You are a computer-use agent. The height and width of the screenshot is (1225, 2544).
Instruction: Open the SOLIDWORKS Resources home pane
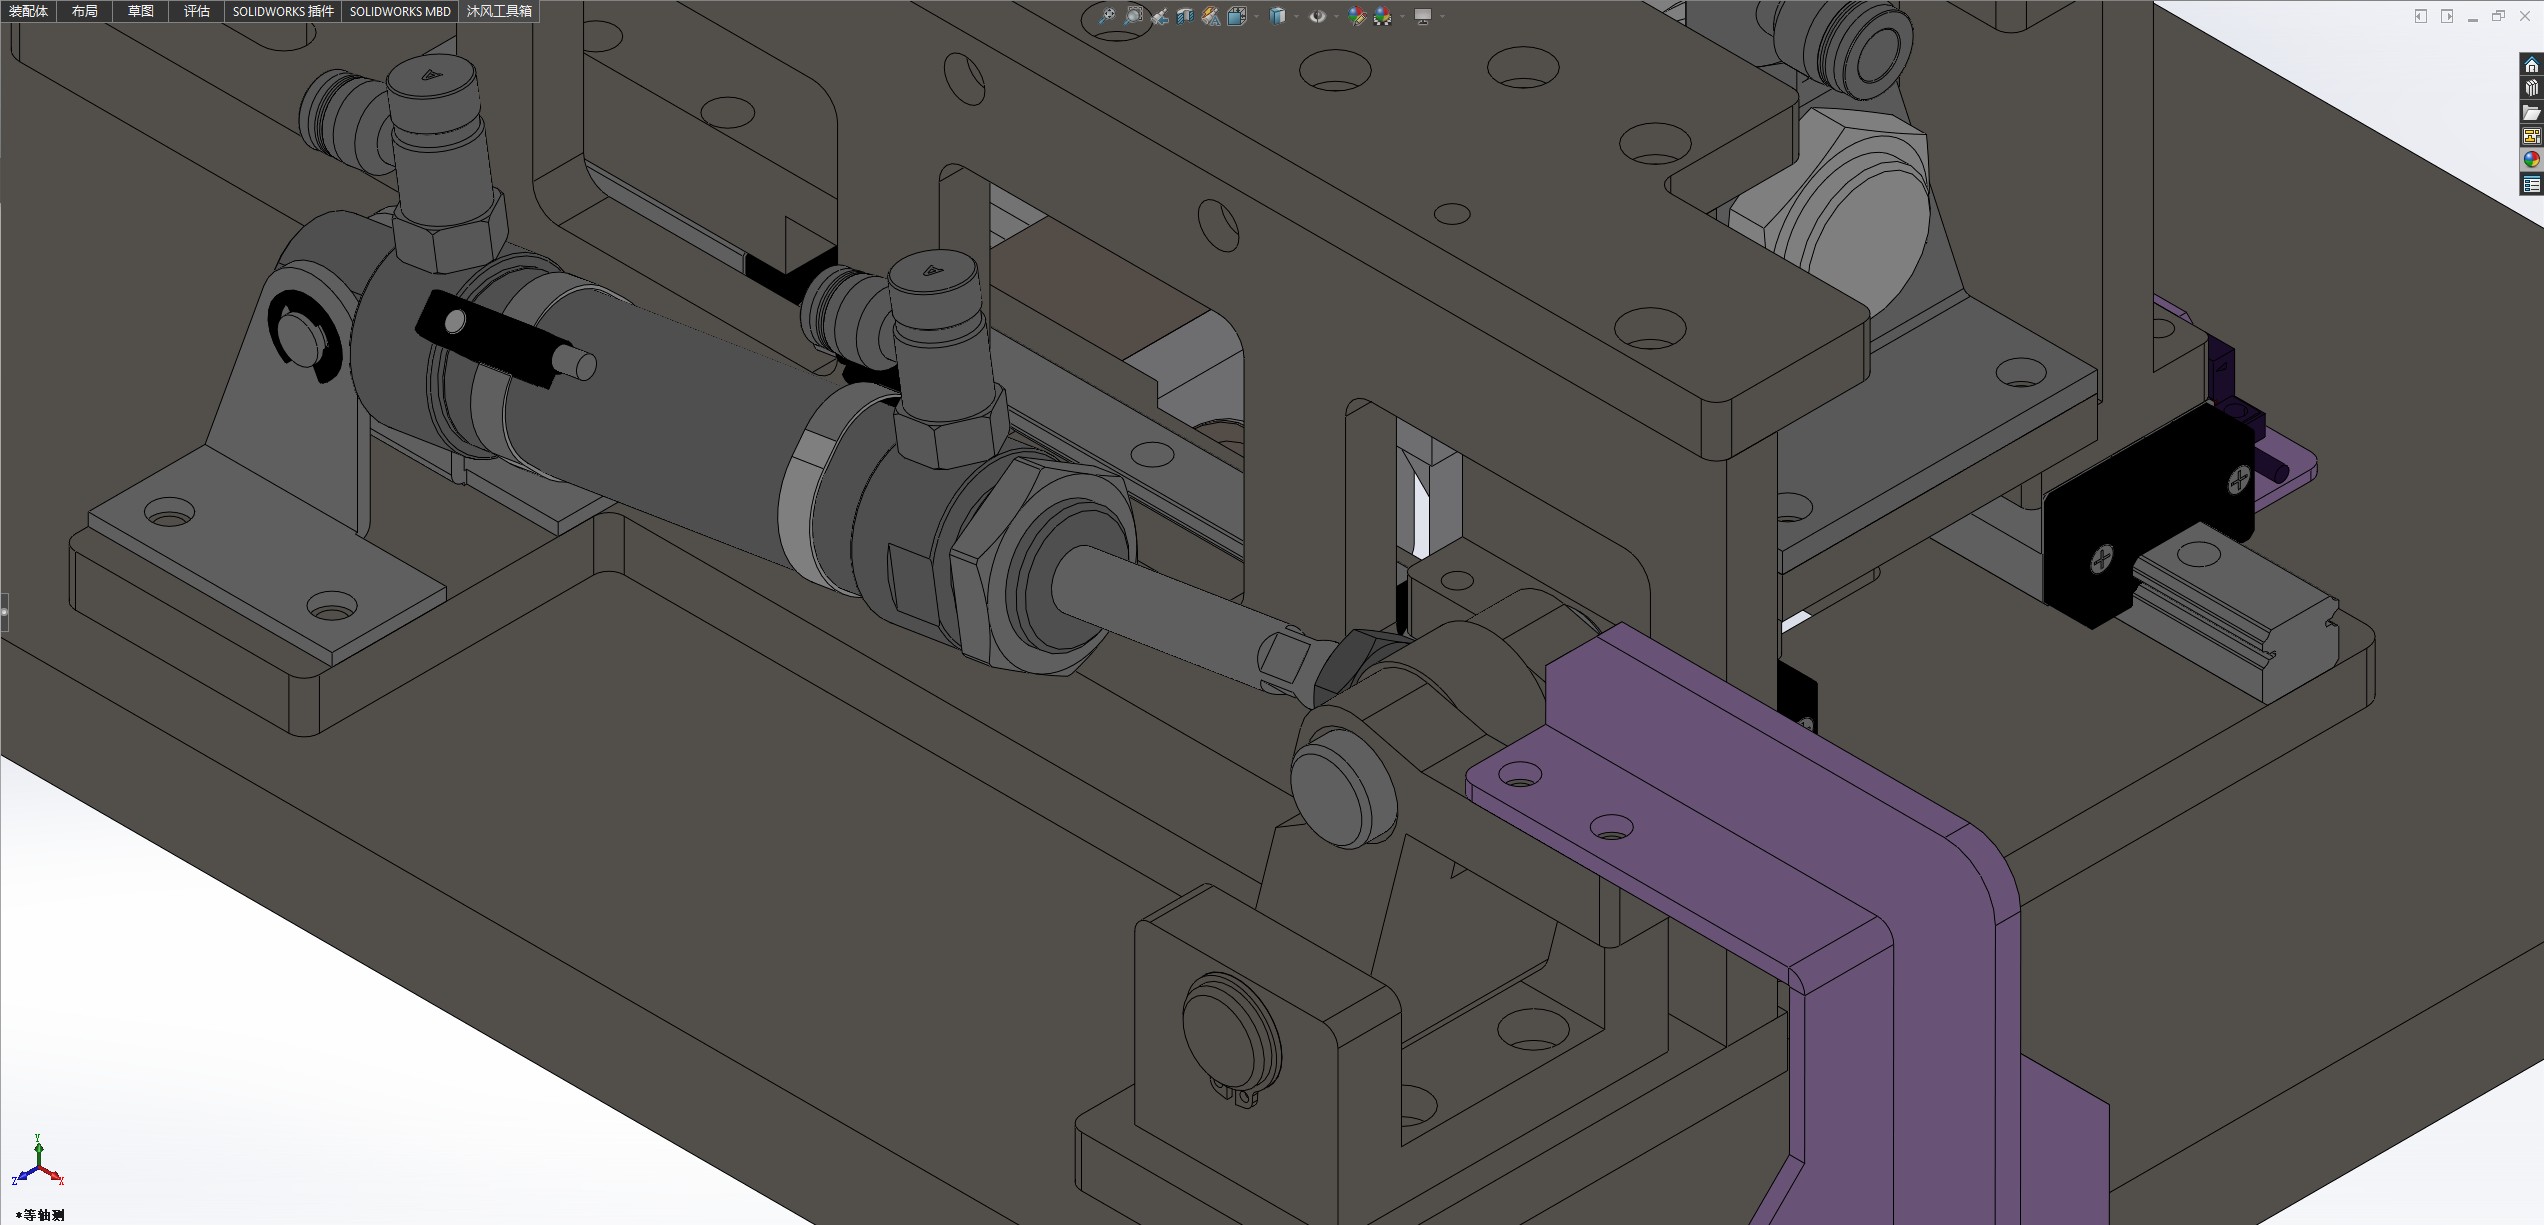click(x=2531, y=65)
